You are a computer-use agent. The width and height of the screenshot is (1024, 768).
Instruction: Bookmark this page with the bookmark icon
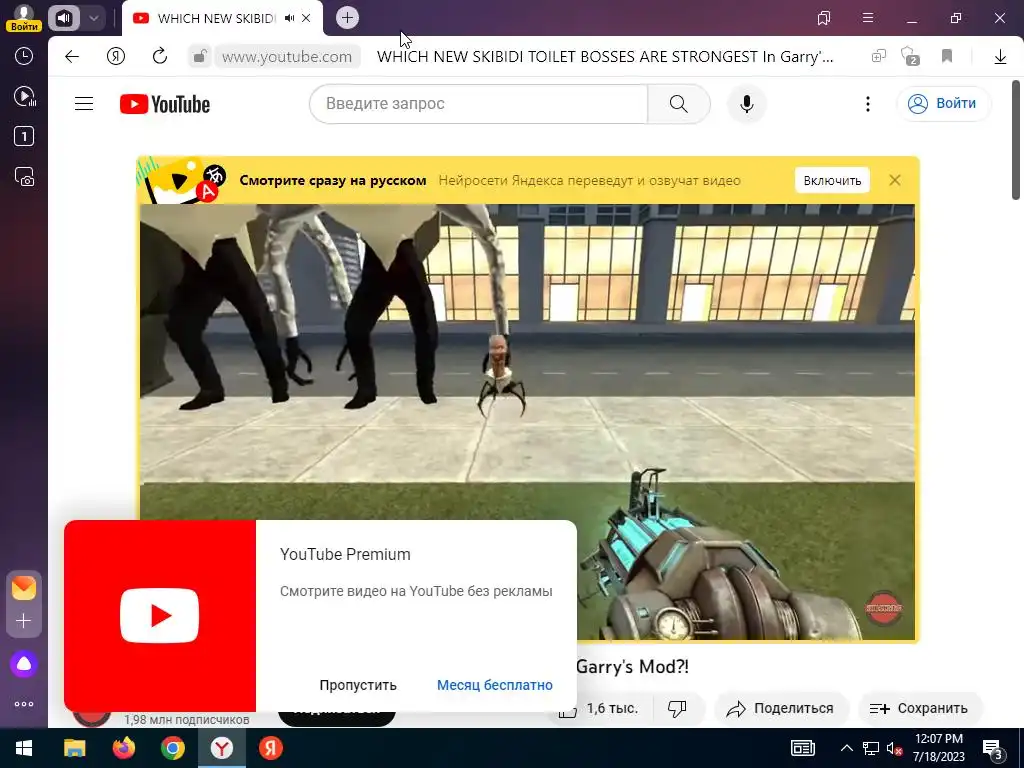coord(947,56)
